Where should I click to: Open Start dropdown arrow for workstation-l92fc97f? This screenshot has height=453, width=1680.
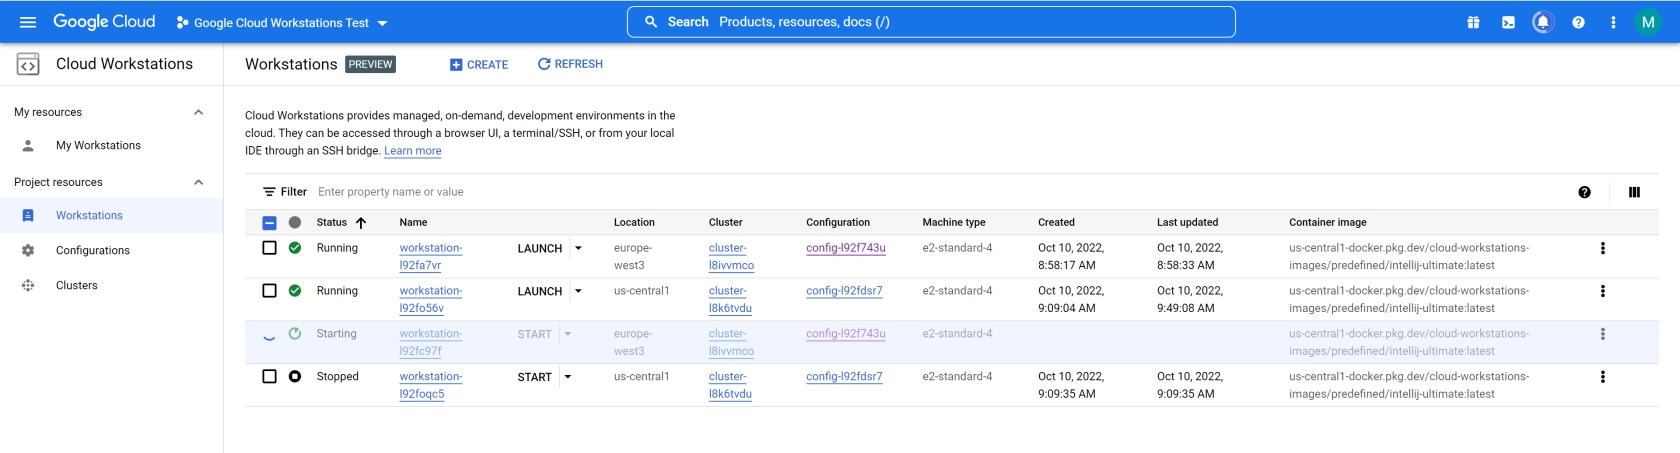(568, 334)
